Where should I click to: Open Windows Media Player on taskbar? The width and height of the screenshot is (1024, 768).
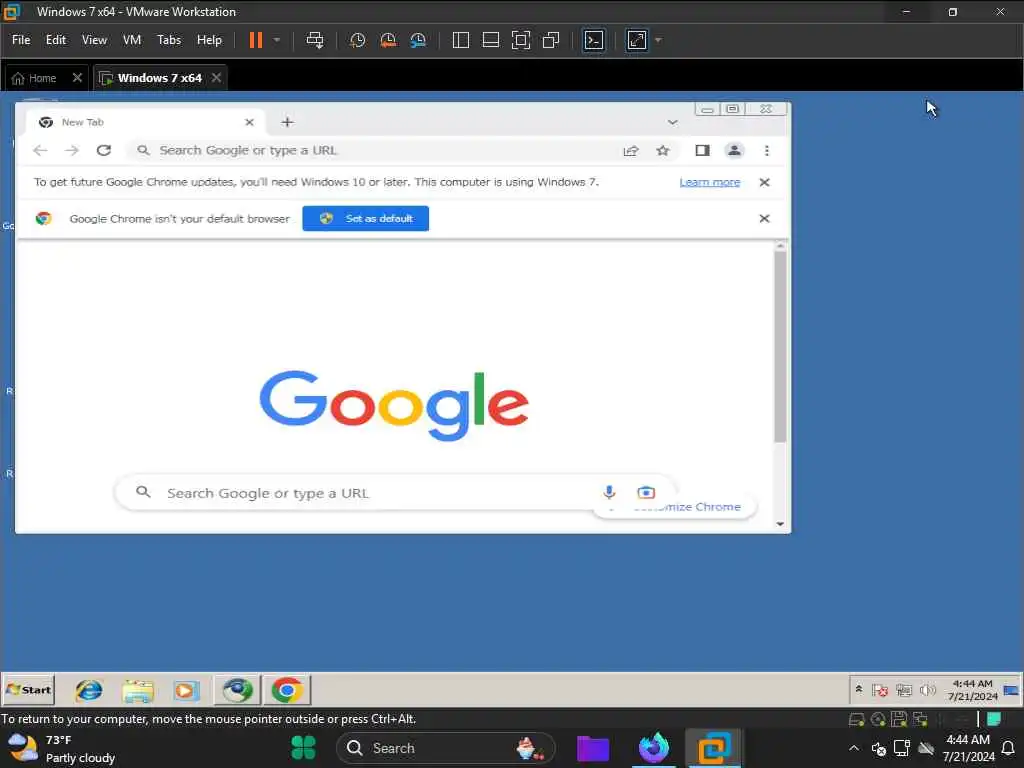[186, 690]
